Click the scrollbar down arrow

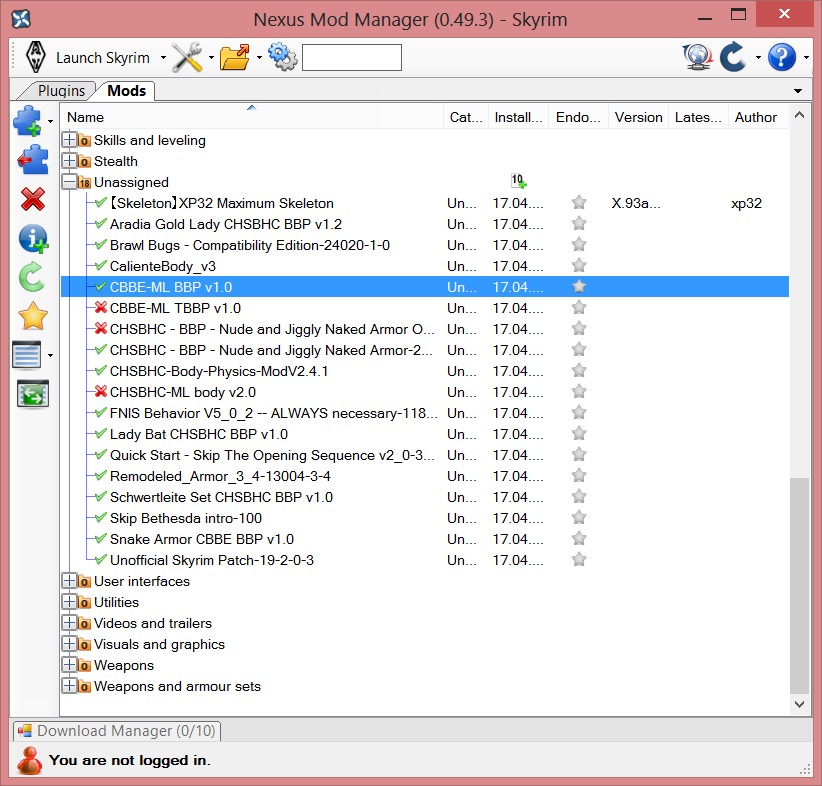click(x=799, y=704)
